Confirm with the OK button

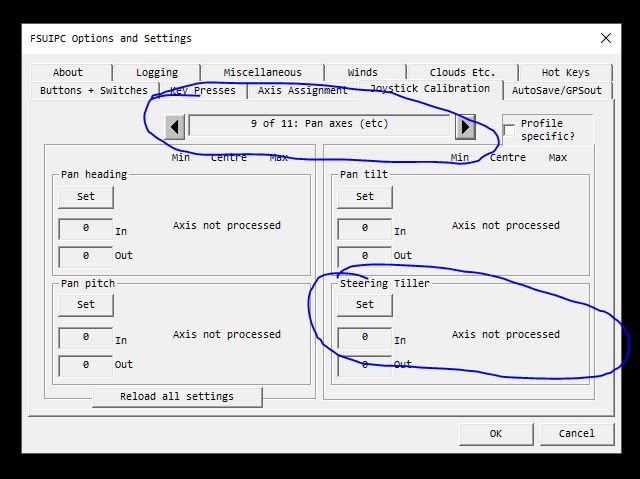496,434
